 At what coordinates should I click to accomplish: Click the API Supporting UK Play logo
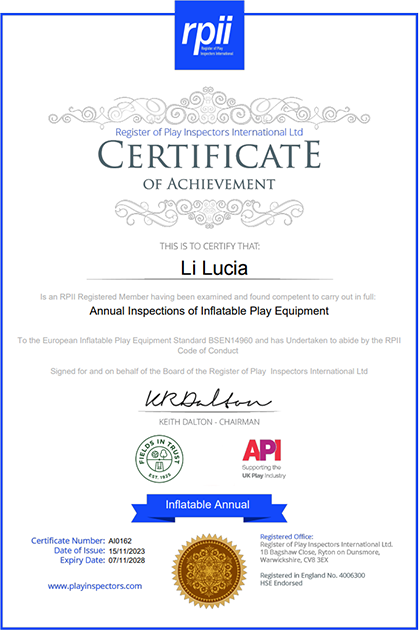[263, 459]
